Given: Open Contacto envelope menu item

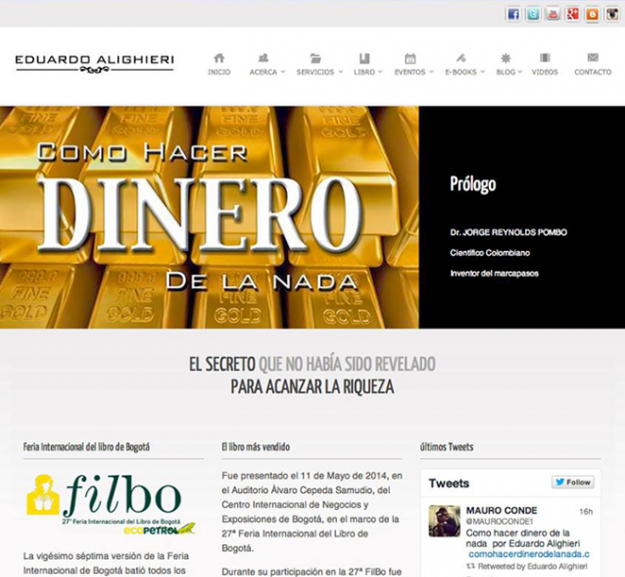Looking at the screenshot, I should pyautogui.click(x=592, y=64).
